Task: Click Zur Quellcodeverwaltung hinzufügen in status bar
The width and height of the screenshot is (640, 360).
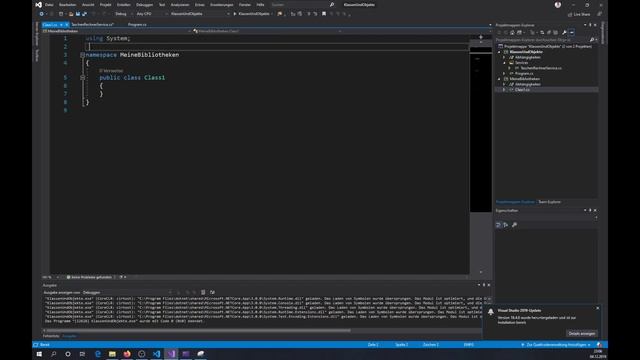Action: coord(556,345)
